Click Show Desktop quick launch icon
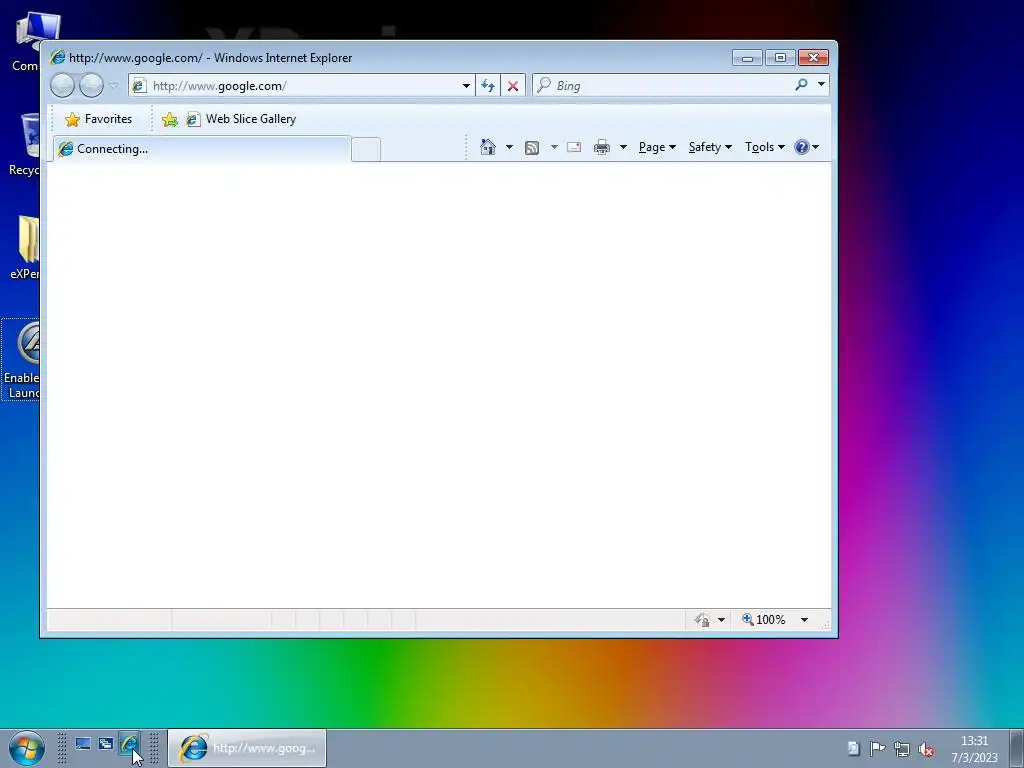 pos(83,744)
